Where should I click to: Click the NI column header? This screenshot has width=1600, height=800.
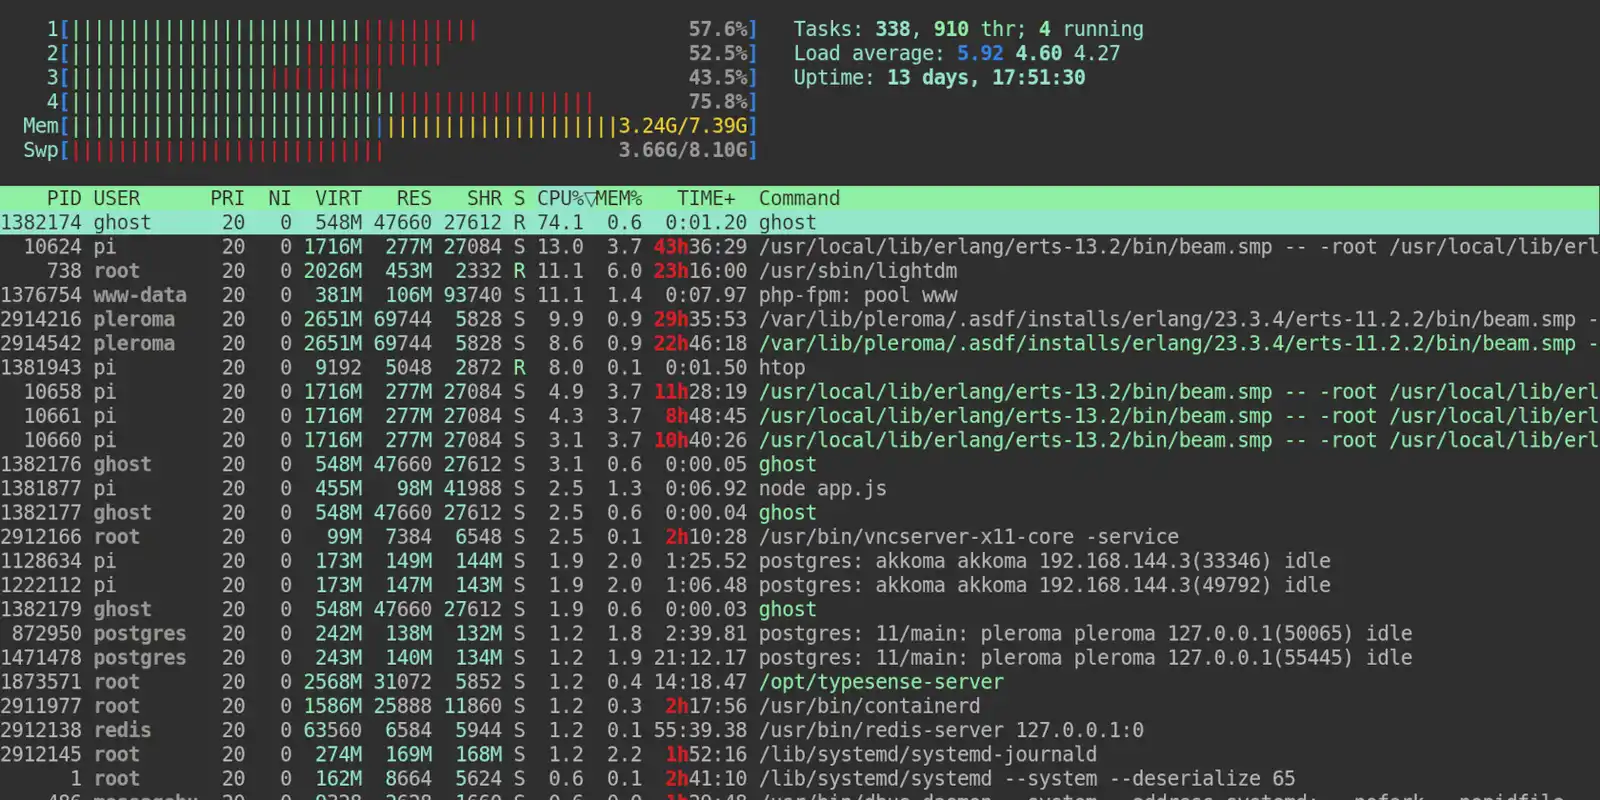click(279, 198)
